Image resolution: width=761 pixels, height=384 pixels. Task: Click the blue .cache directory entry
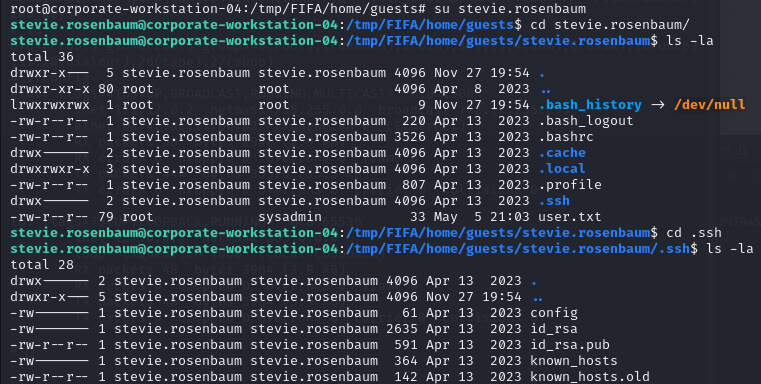(562, 153)
